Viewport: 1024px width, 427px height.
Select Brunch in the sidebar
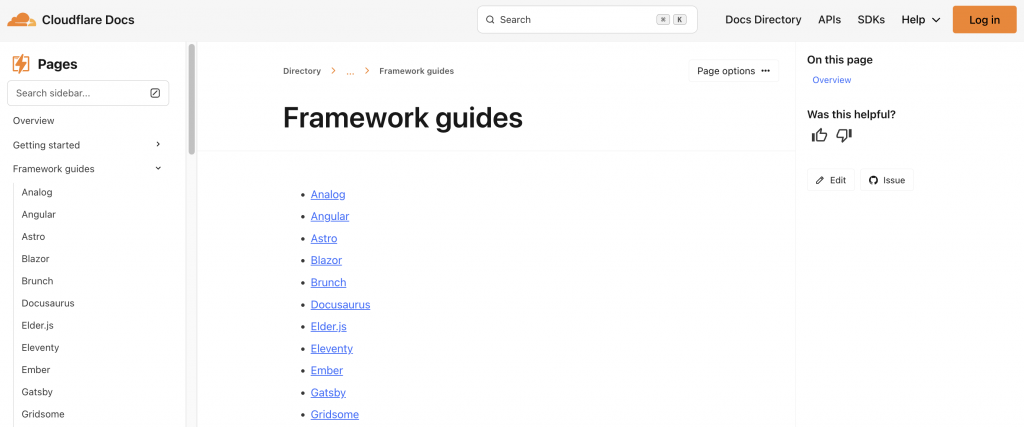coord(37,281)
